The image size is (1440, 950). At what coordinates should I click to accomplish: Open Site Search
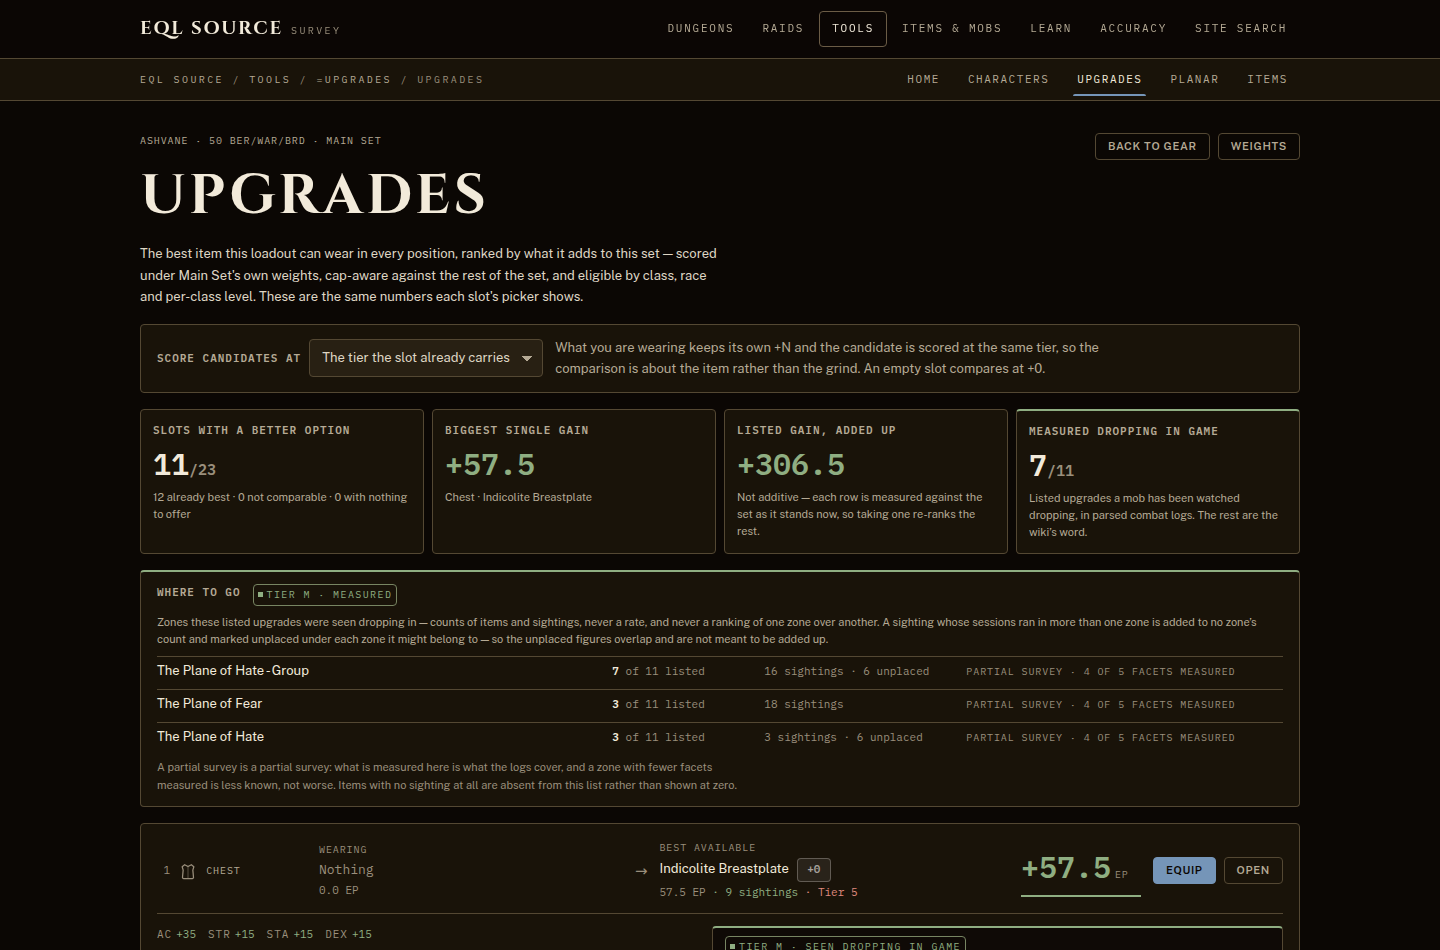pyautogui.click(x=1240, y=29)
